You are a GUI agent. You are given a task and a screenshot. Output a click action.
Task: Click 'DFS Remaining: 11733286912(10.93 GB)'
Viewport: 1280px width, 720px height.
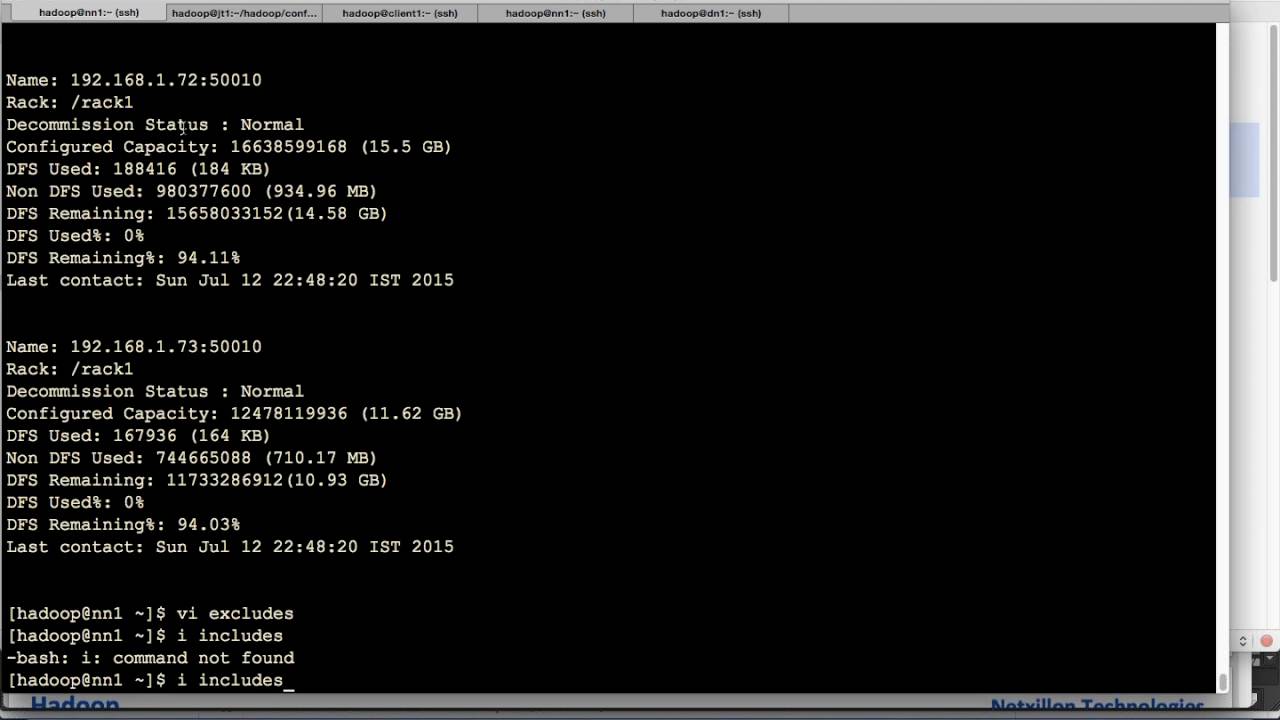(197, 480)
